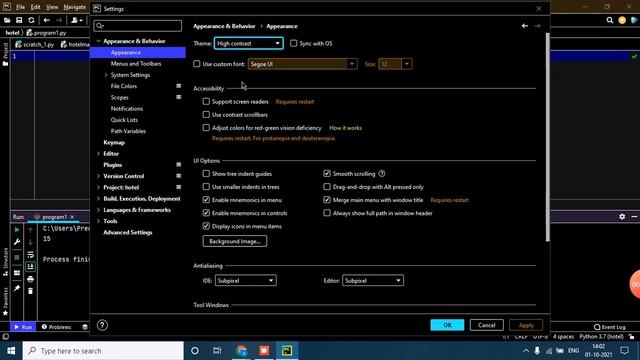The image size is (640, 360).
Task: Collapse Appearance & Behavior tree node
Action: point(98,41)
